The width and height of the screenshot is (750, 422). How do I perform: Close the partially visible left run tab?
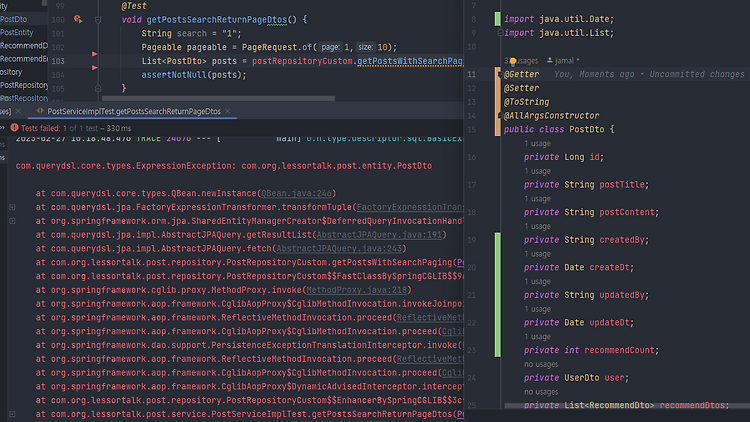click(18, 111)
